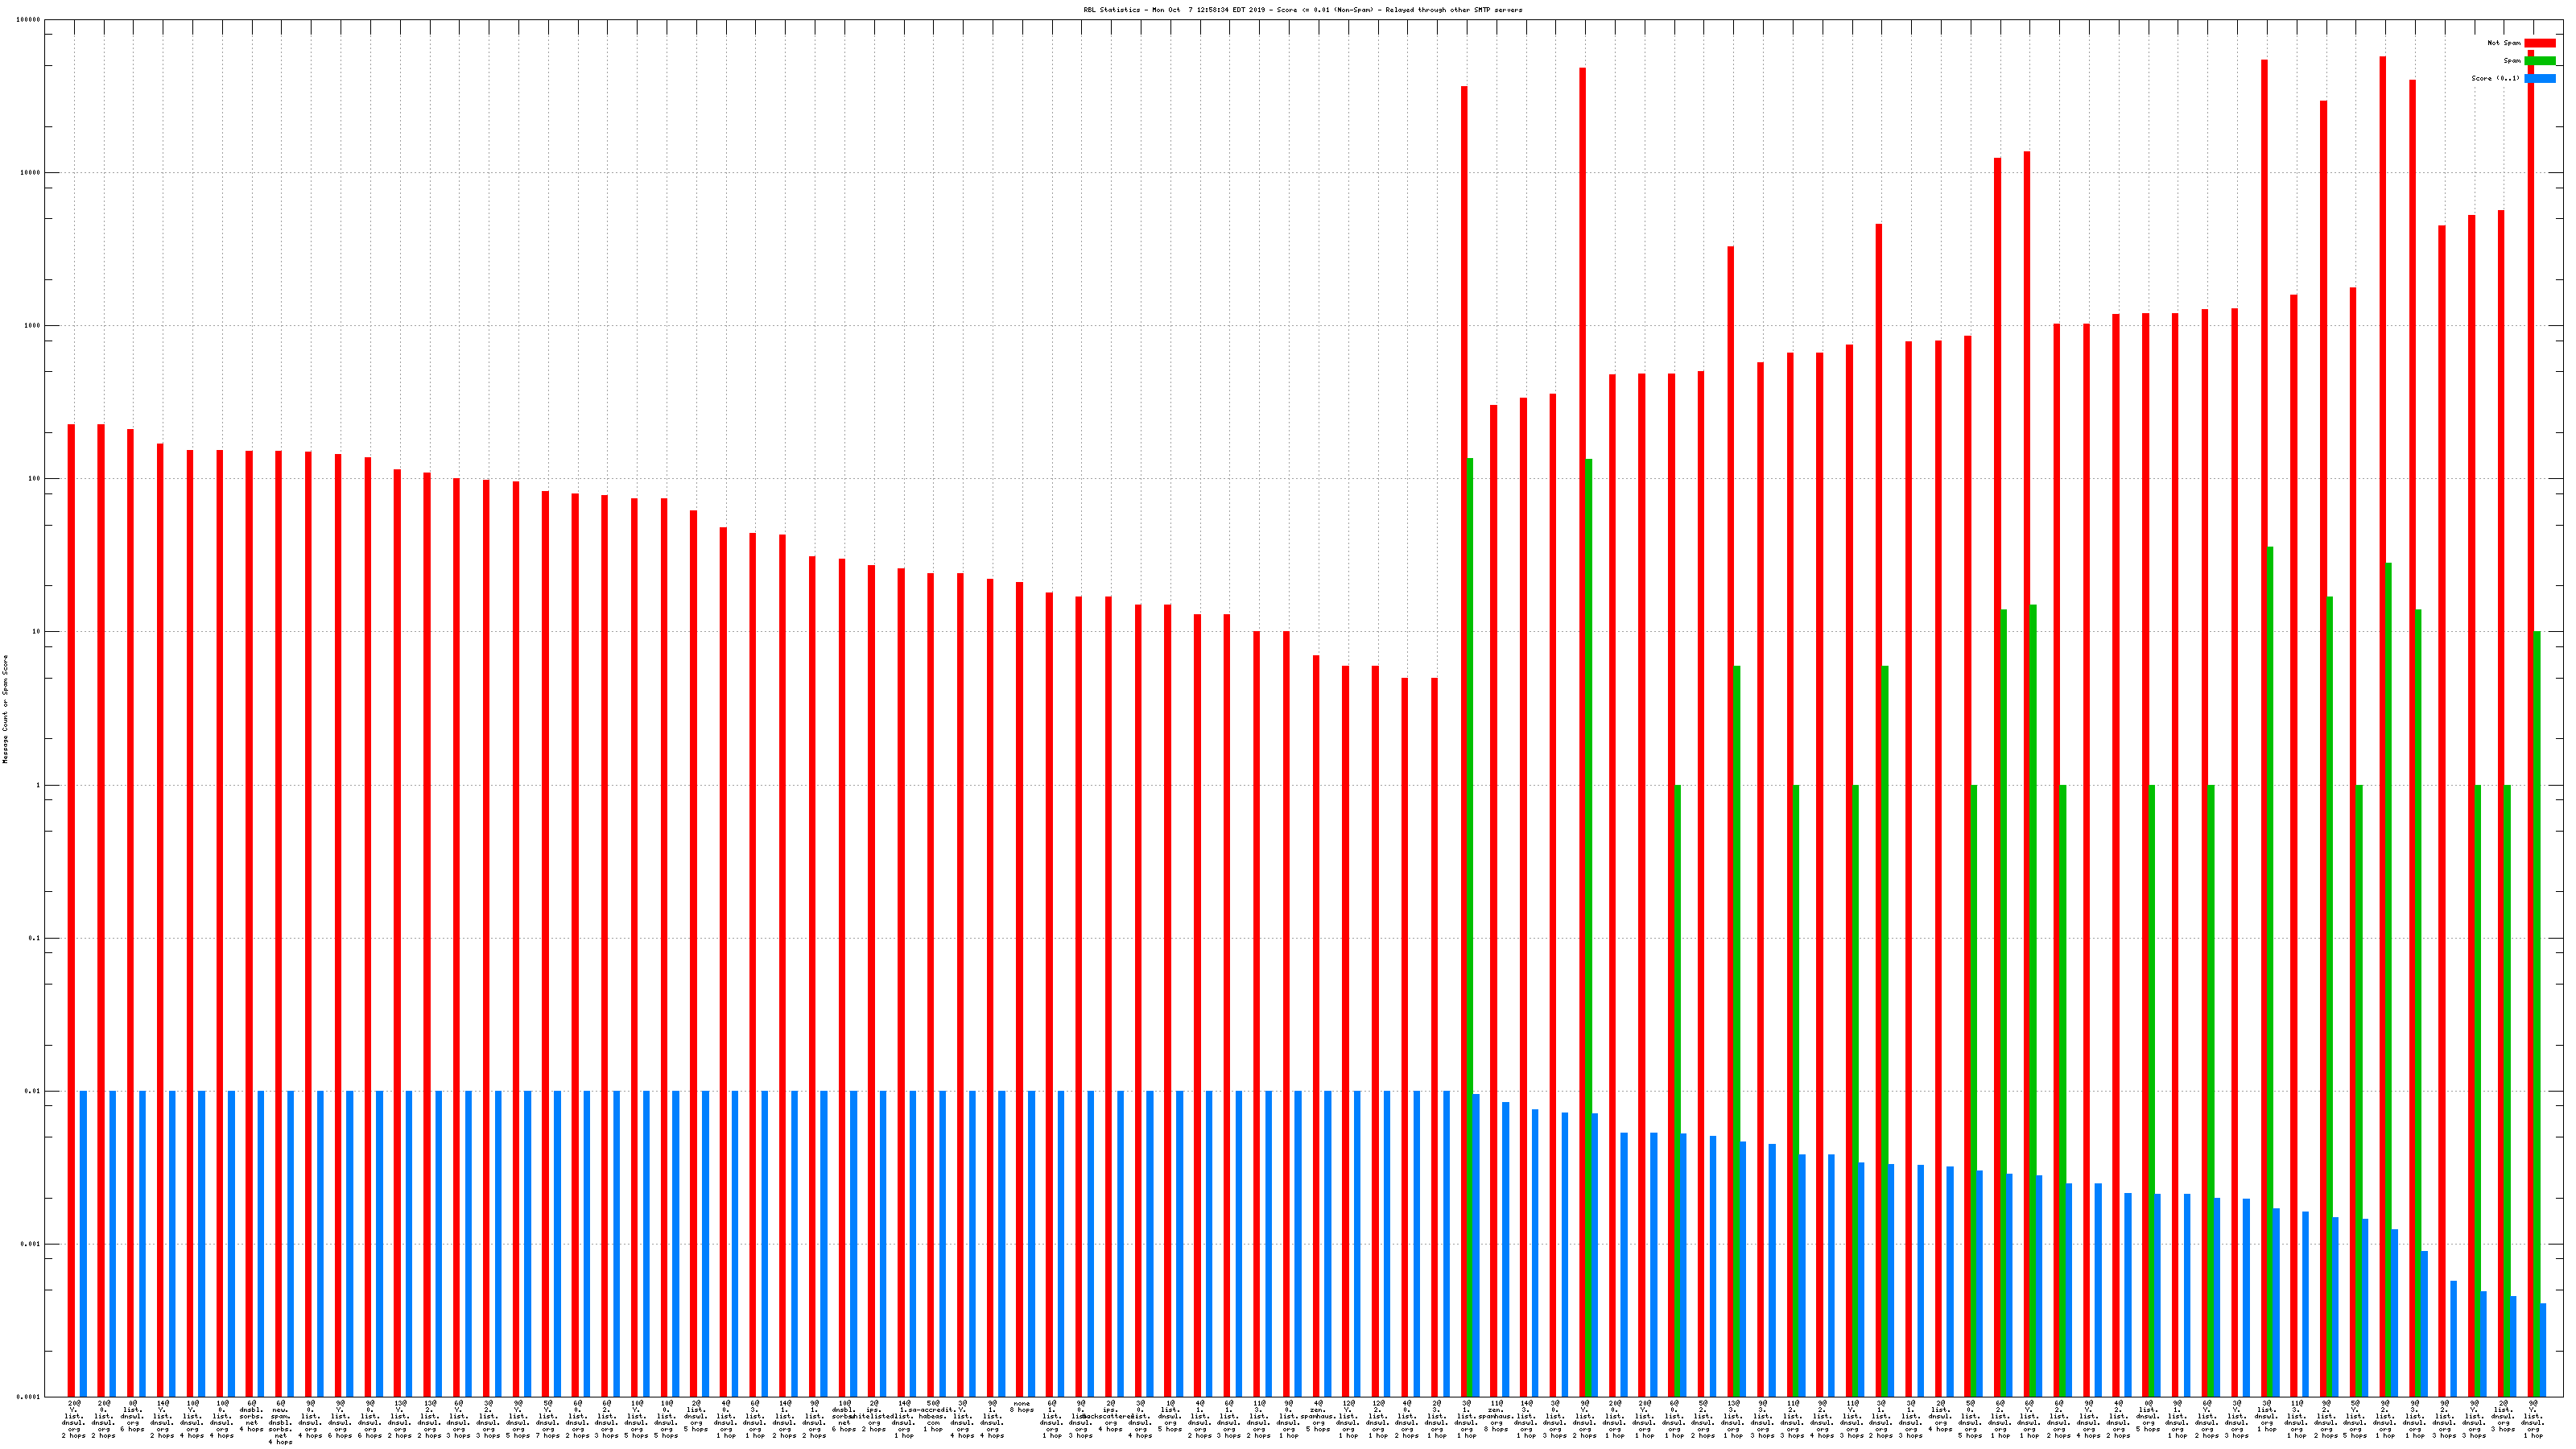Click the "Message Count or Spam Score" axis label

pos(5,709)
